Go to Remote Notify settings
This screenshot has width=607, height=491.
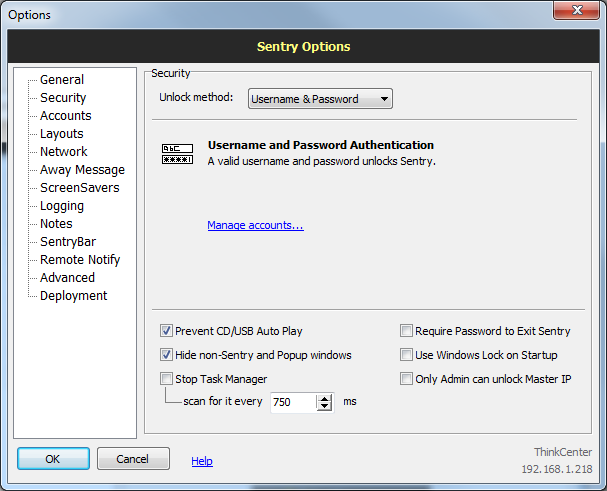[80, 260]
